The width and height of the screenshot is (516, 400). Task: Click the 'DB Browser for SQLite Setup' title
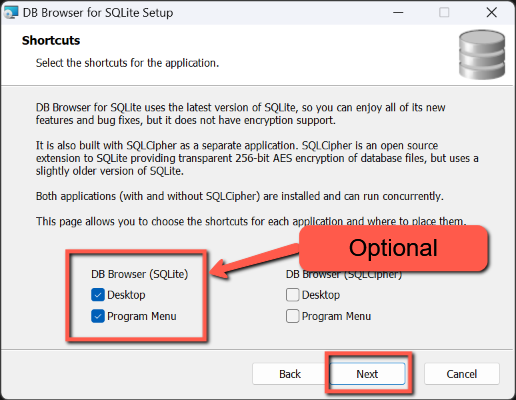(98, 13)
